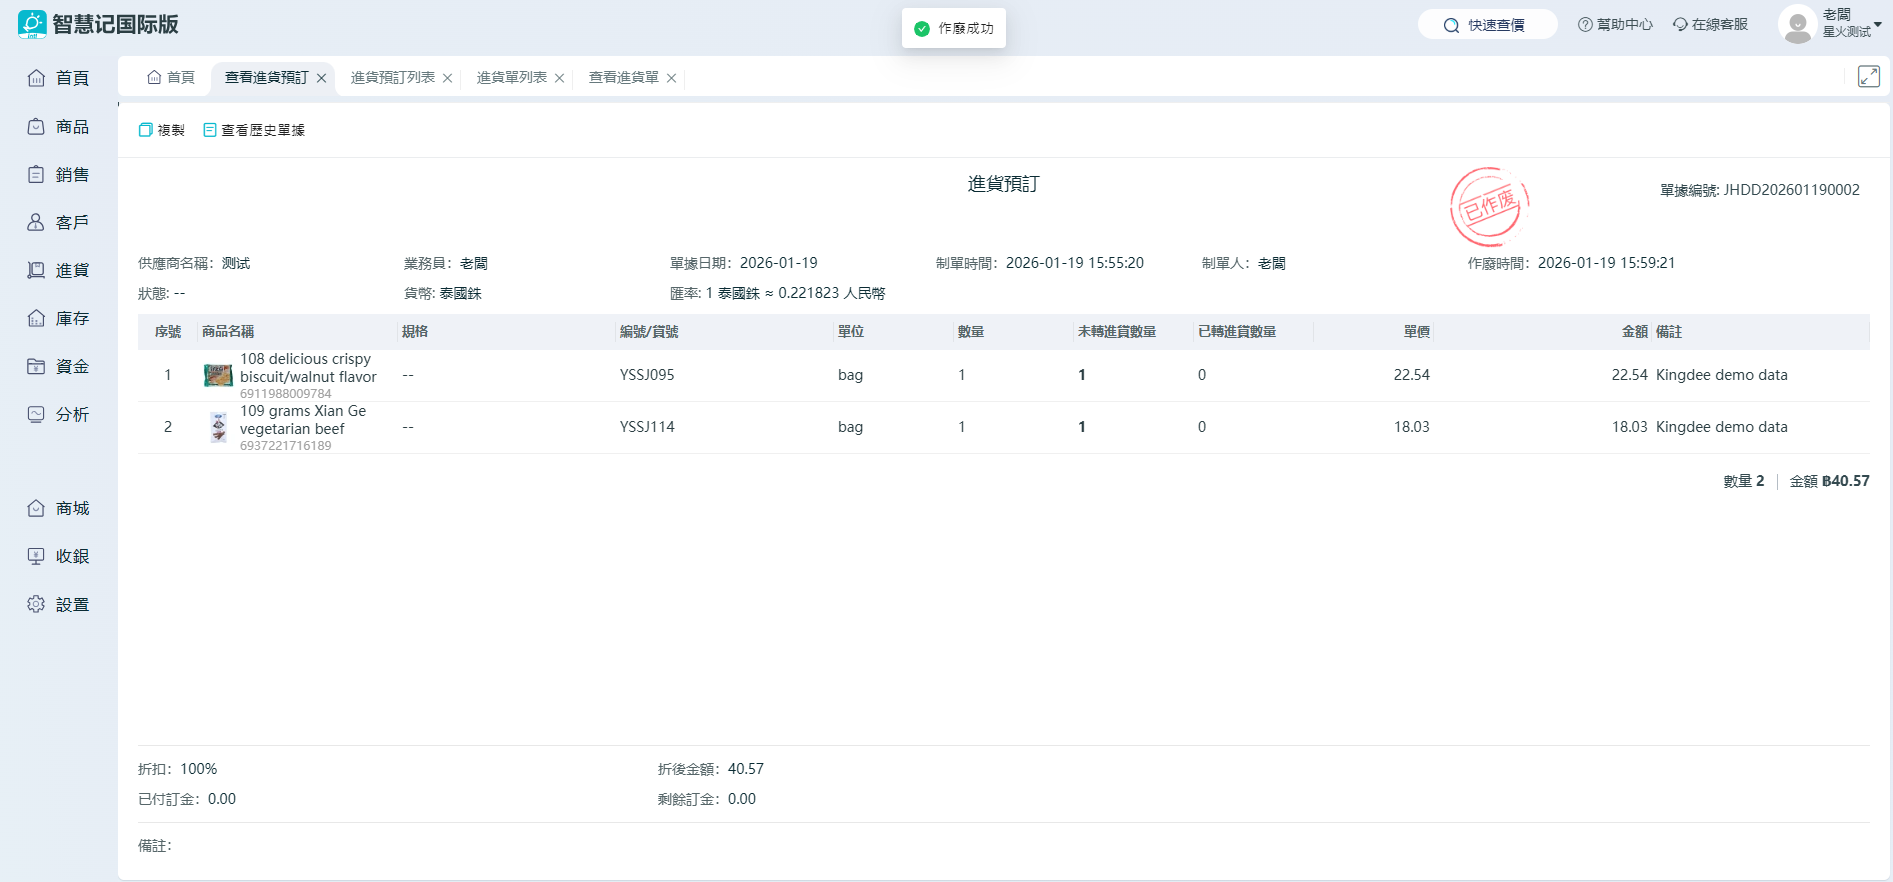Open 進貨 purchasing module
1893x882 pixels.
click(x=59, y=271)
